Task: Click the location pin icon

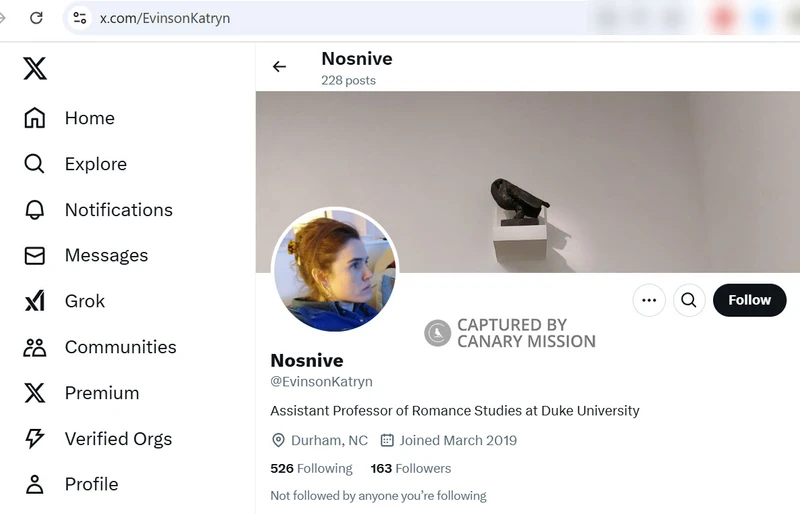Action: coord(278,440)
